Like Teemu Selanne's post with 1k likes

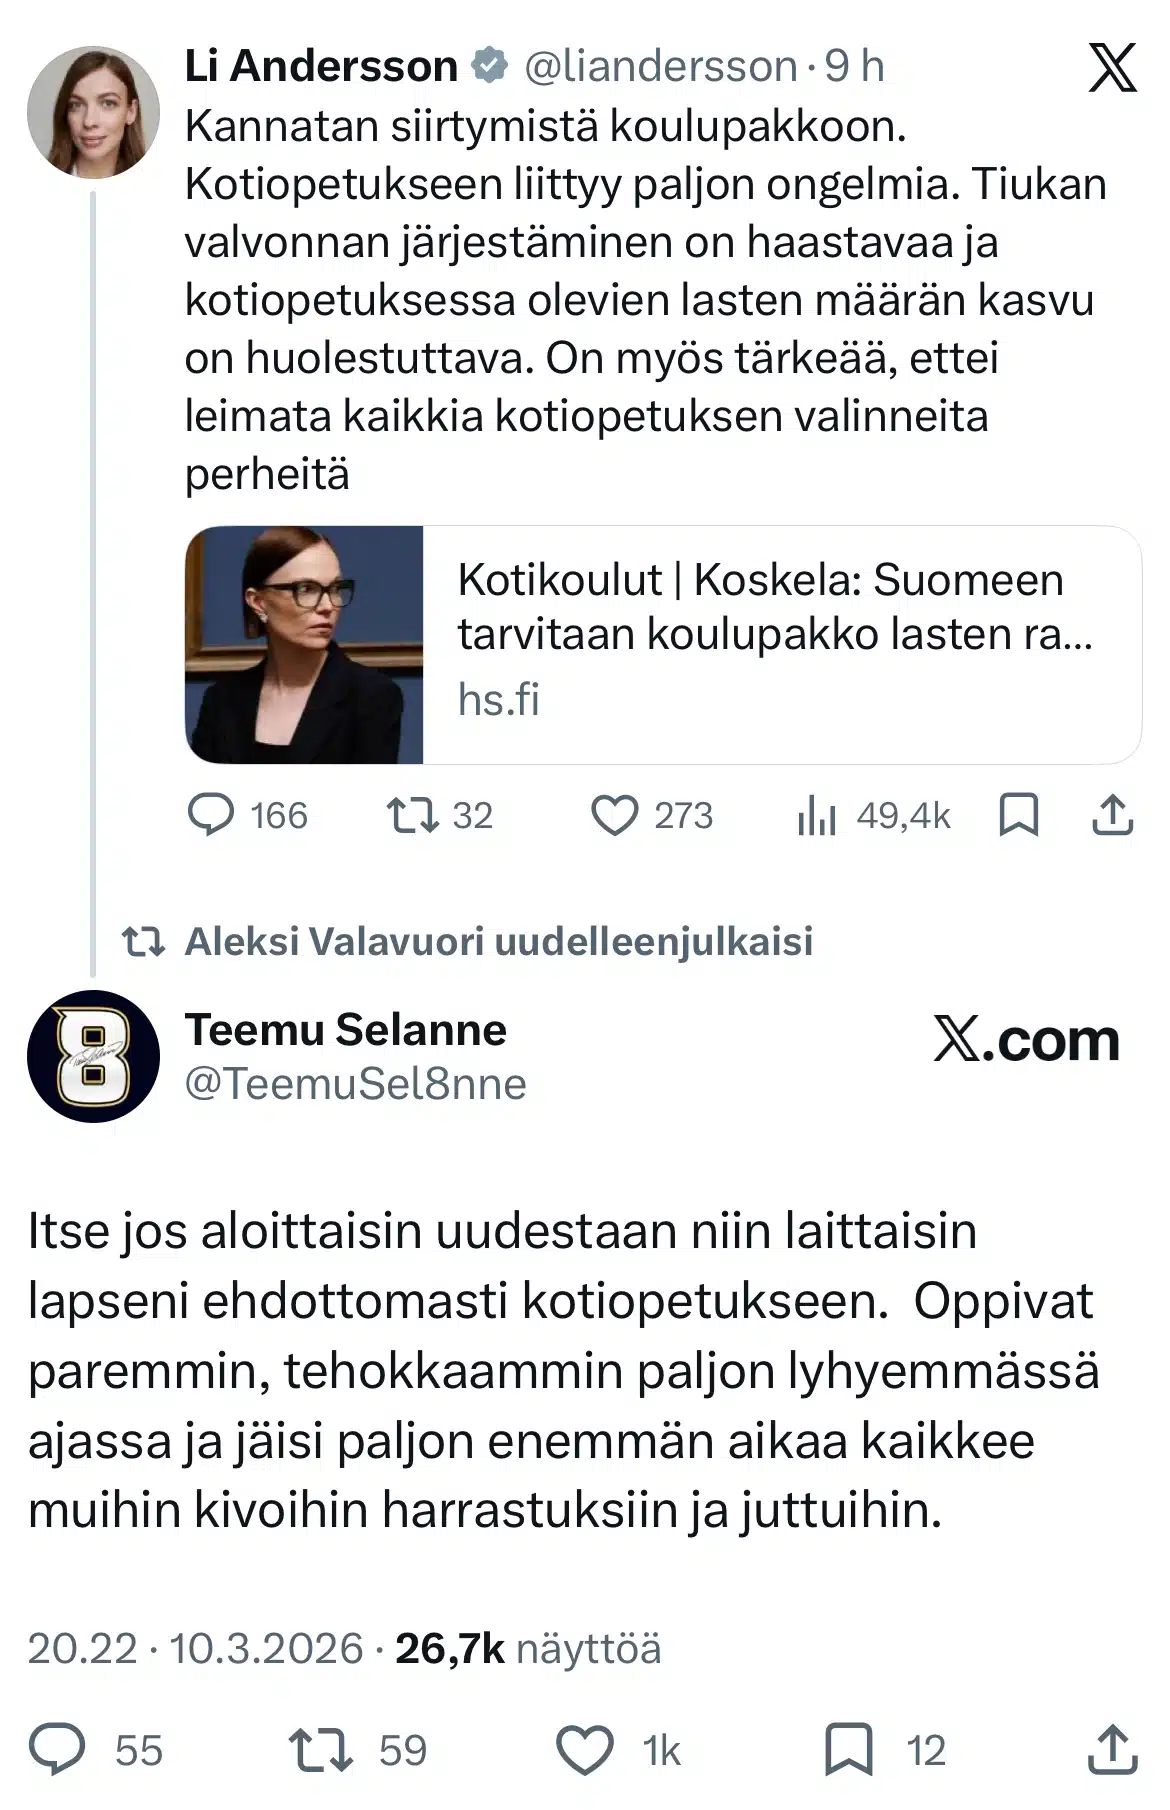[x=584, y=1749]
